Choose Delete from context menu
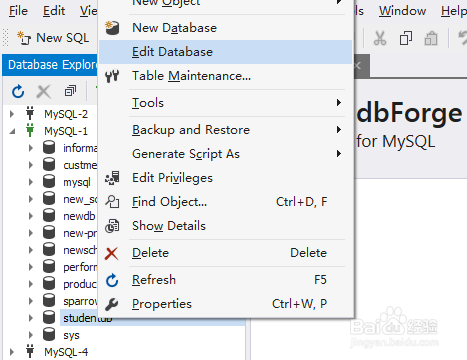 click(226, 253)
